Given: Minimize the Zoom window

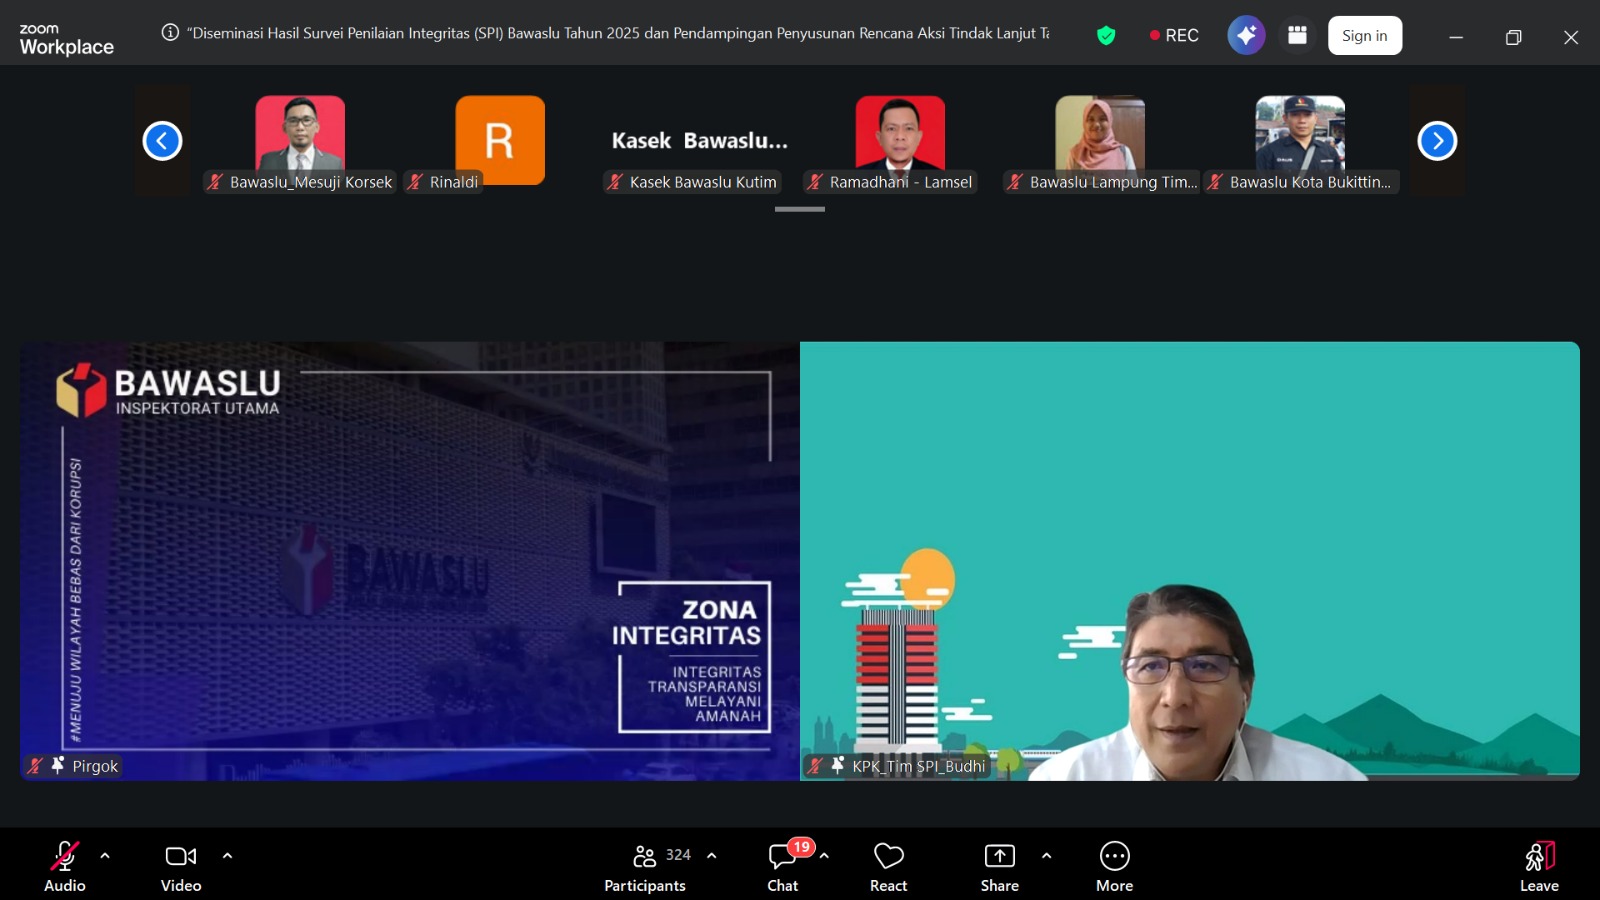Looking at the screenshot, I should tap(1456, 37).
